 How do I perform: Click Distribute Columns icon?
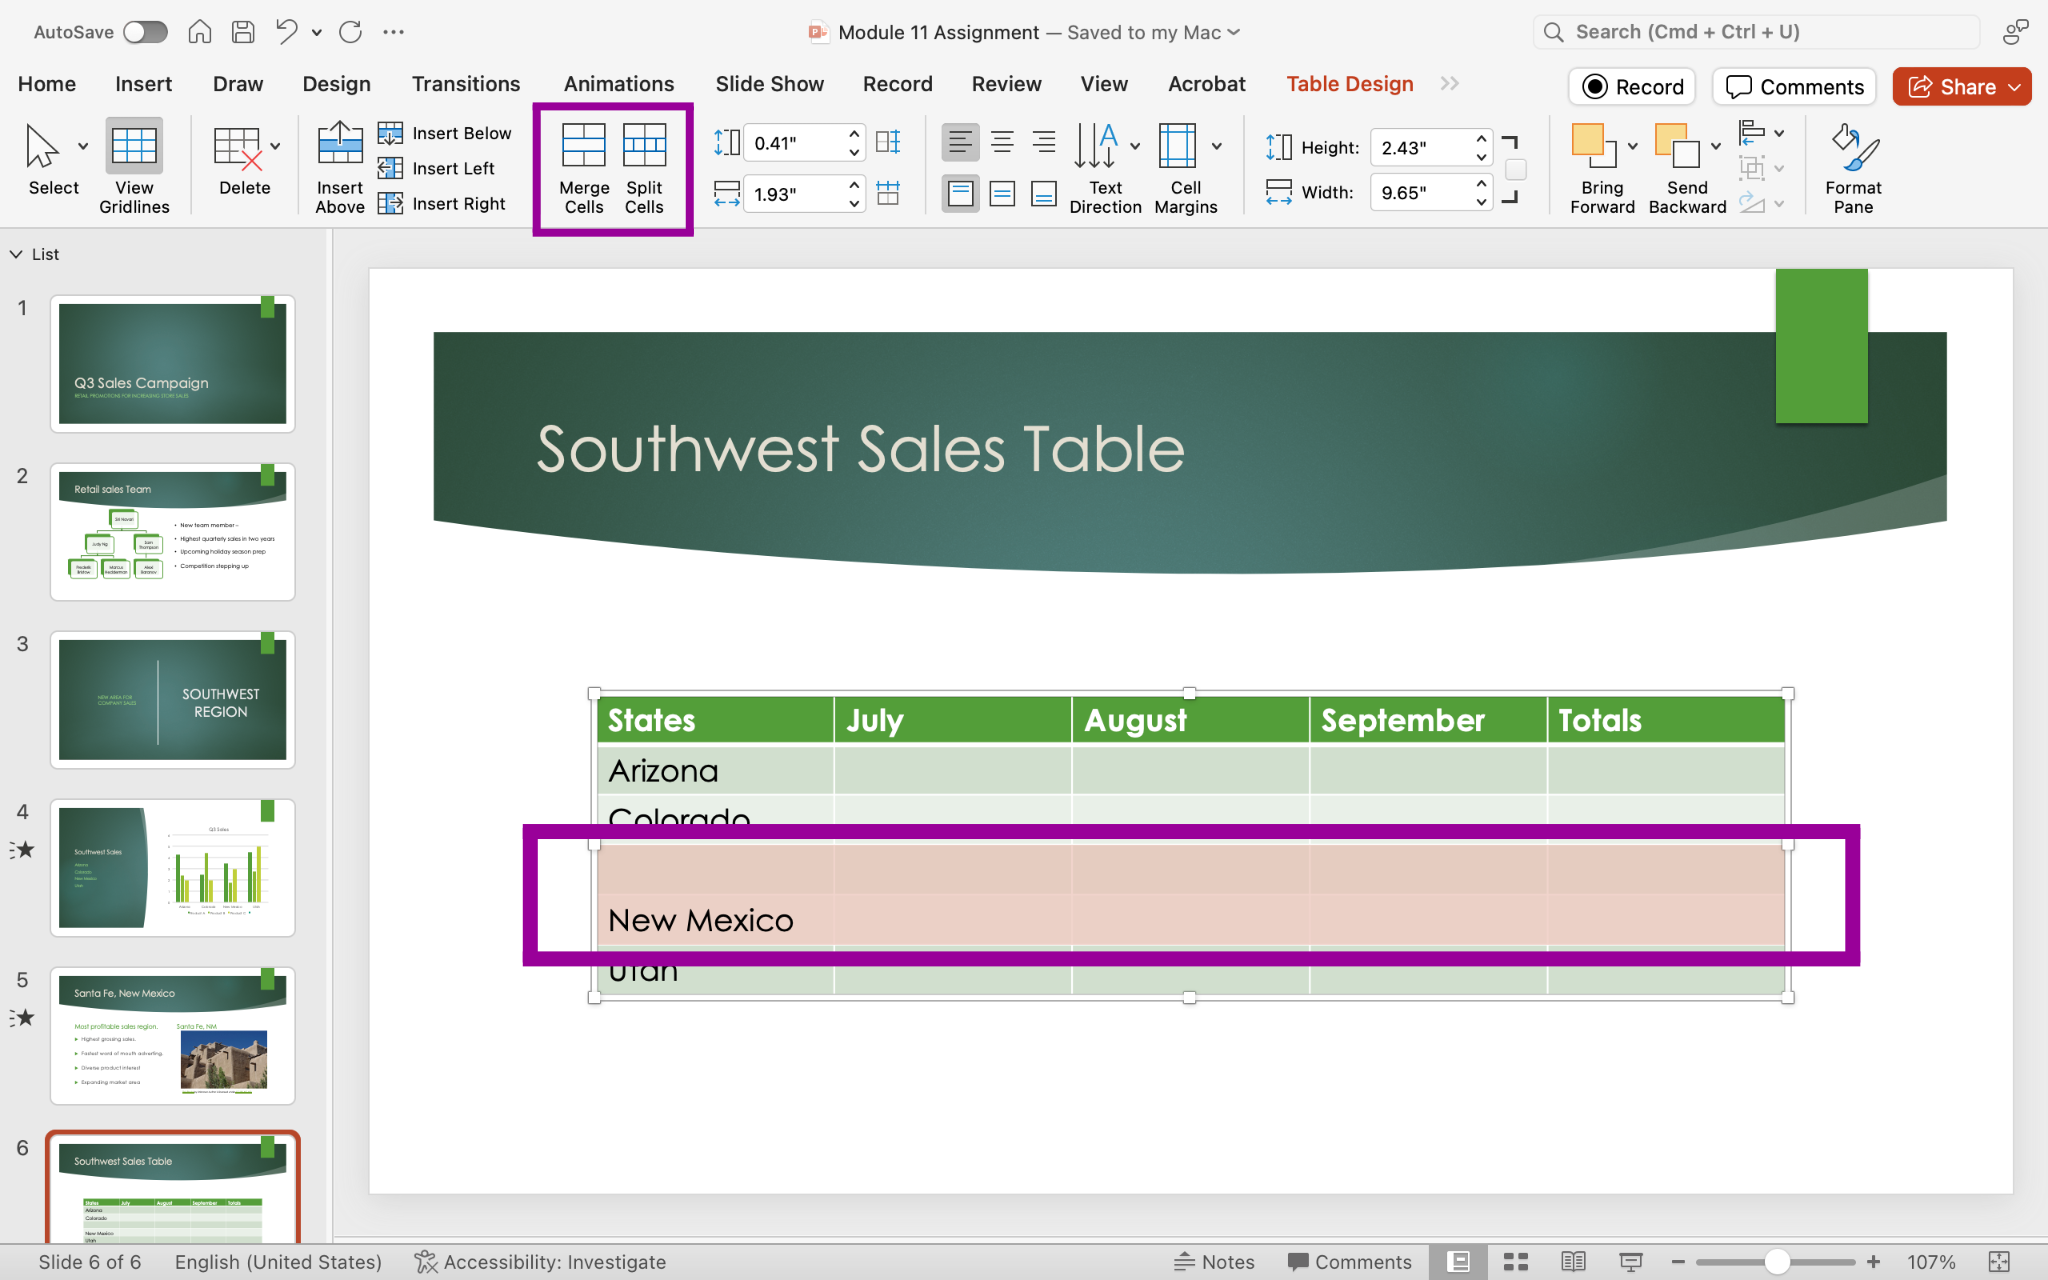coord(888,193)
